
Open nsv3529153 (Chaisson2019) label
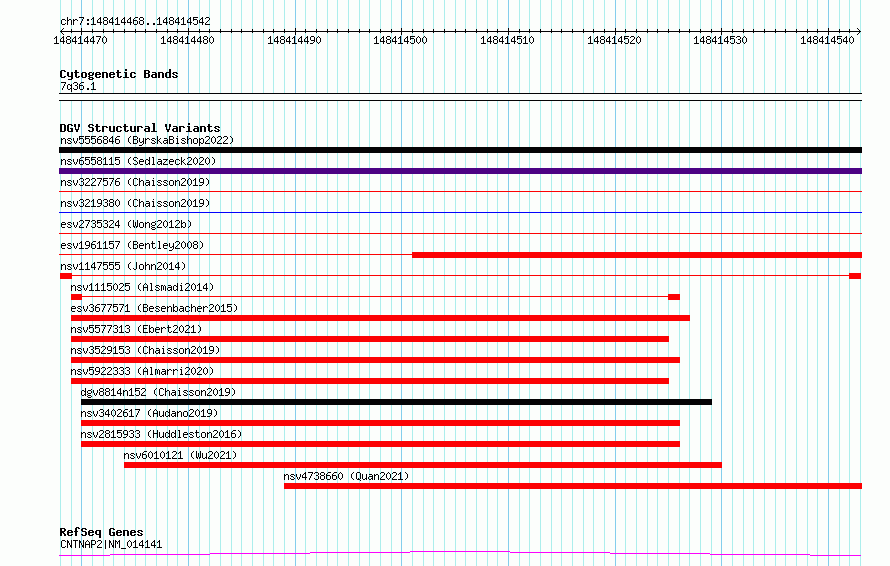coord(145,350)
